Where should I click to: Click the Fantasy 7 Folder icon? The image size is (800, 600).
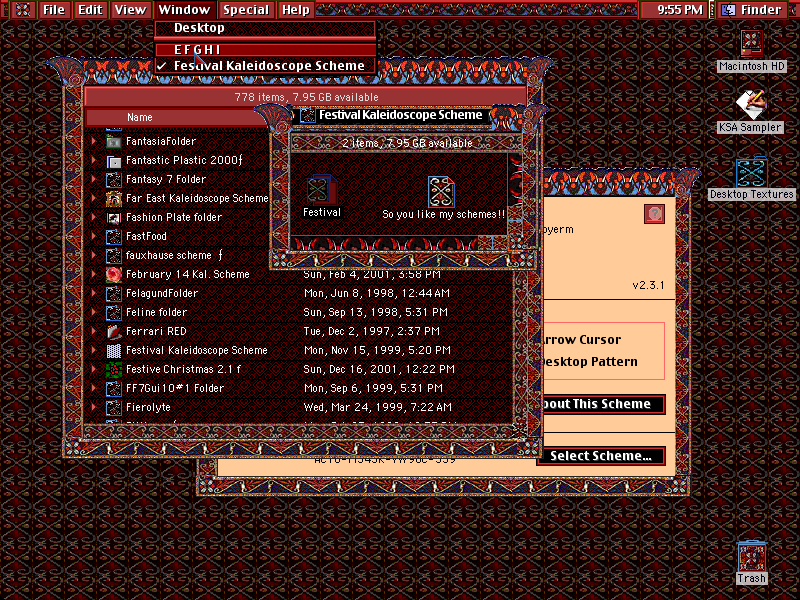coord(113,180)
